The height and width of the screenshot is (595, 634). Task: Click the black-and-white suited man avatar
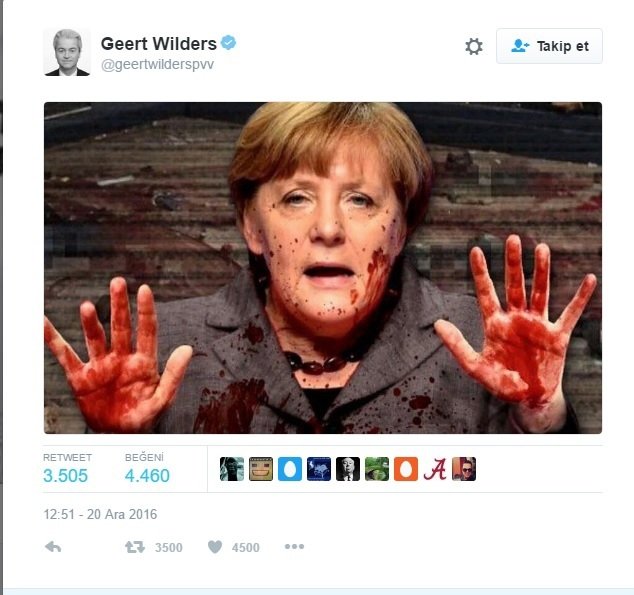348,469
